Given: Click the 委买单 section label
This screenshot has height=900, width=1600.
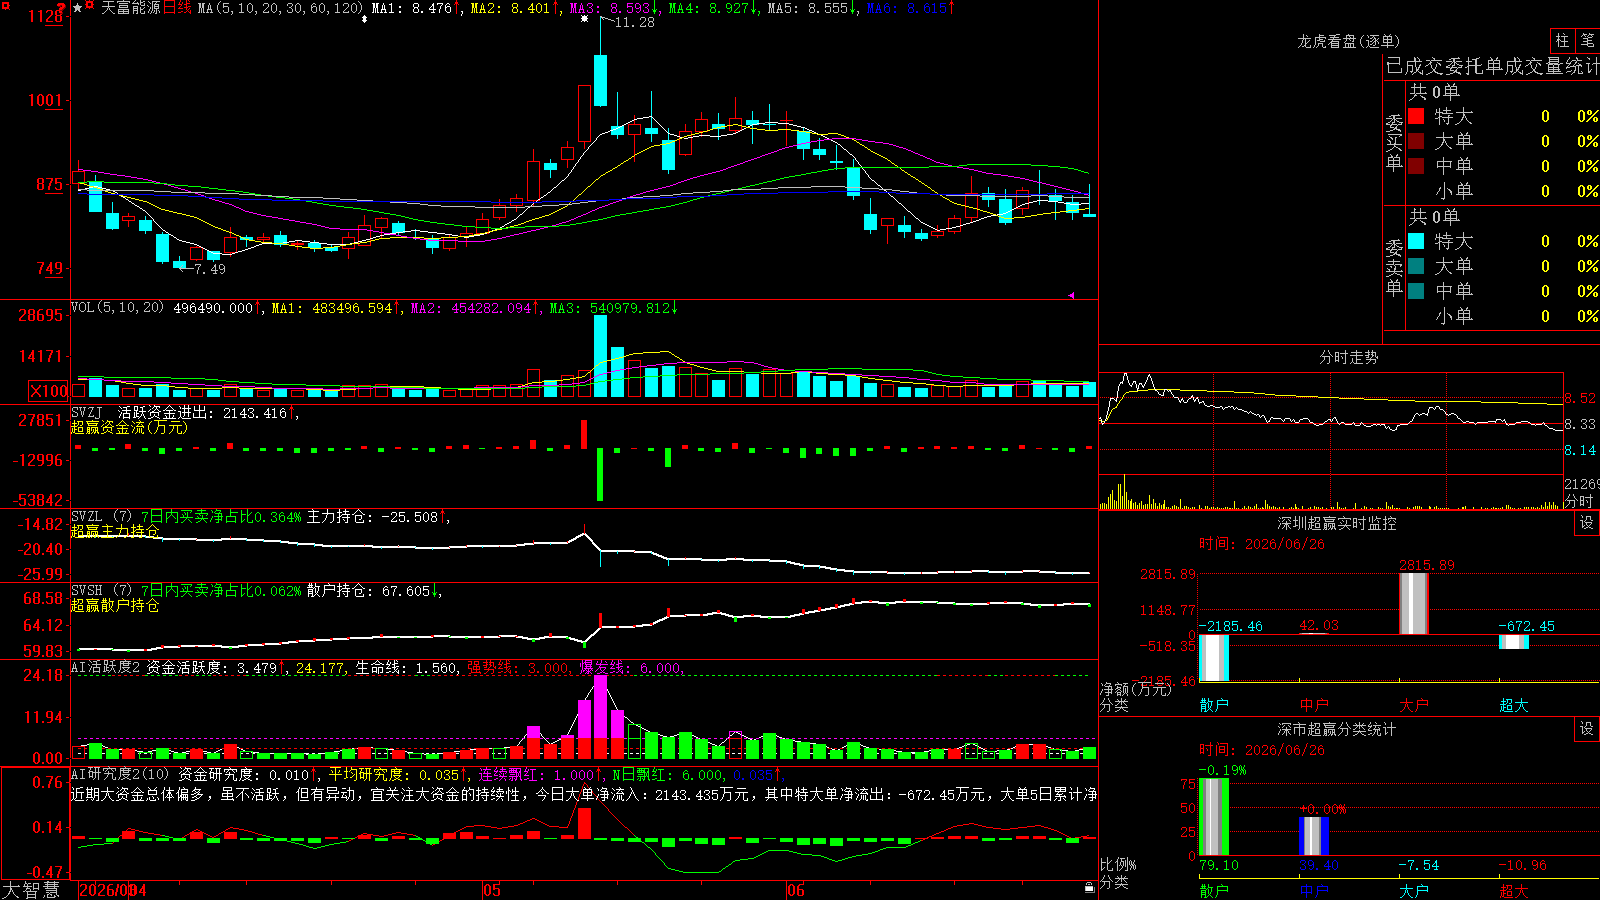Looking at the screenshot, I should tap(1394, 142).
